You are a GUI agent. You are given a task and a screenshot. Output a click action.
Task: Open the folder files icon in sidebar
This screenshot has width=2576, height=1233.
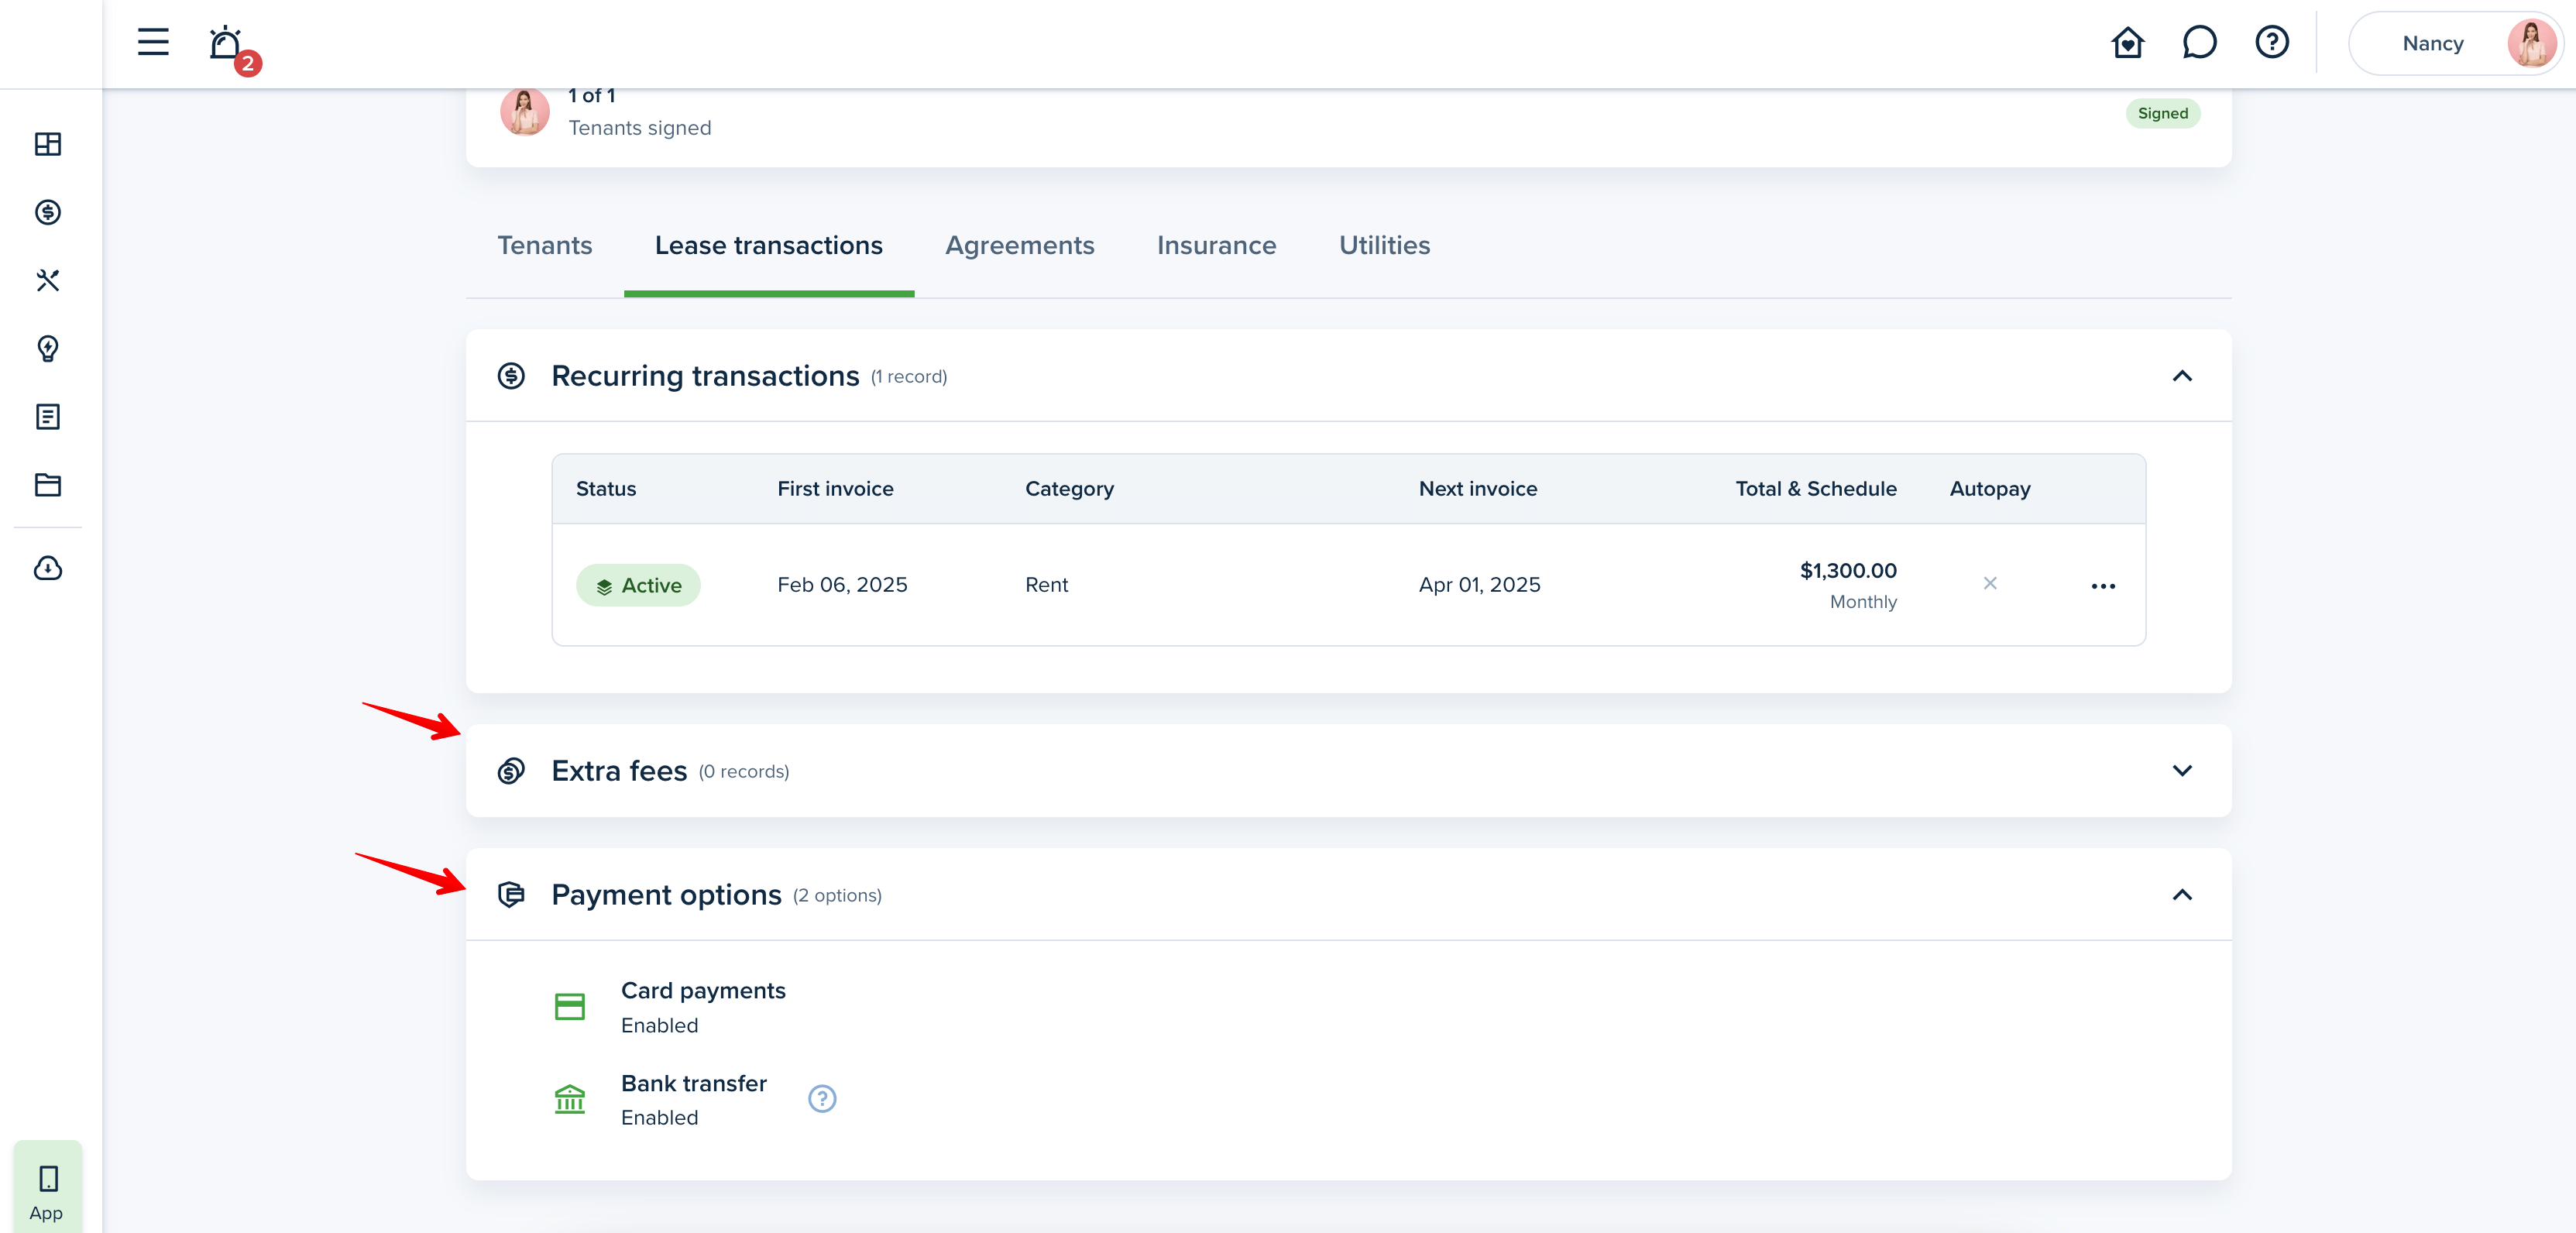[48, 485]
